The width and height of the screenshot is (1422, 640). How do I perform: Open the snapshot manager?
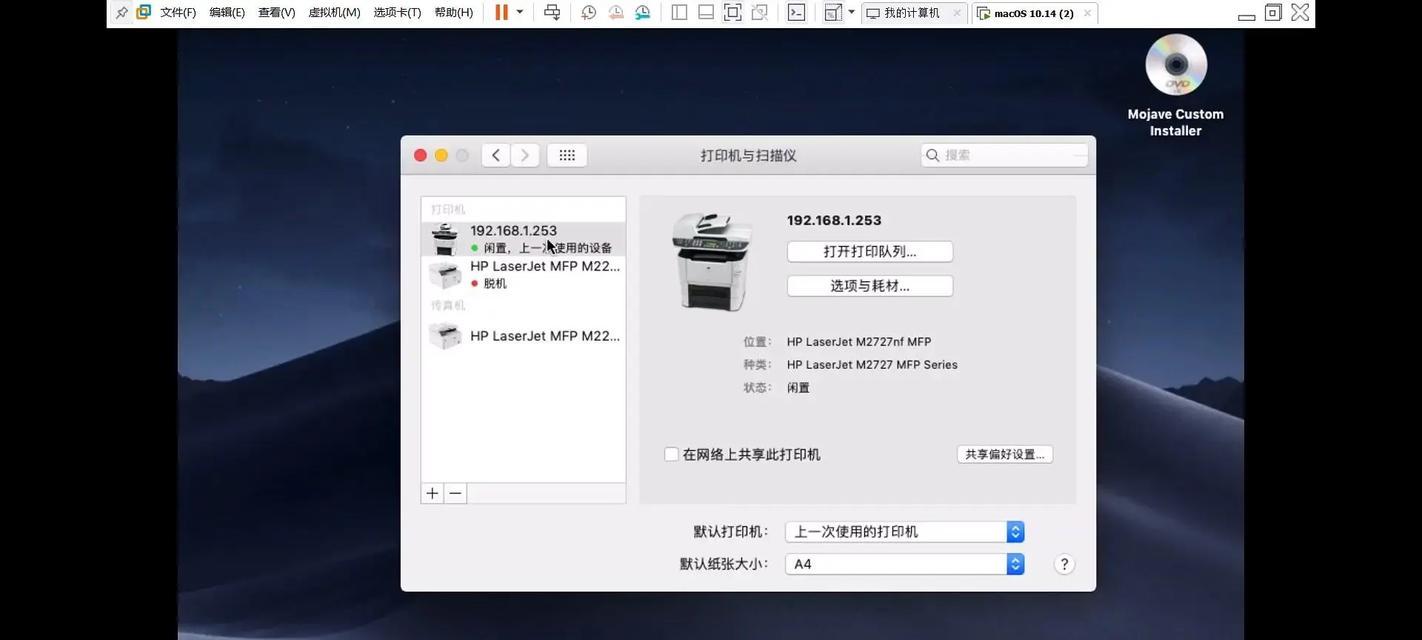tap(643, 12)
